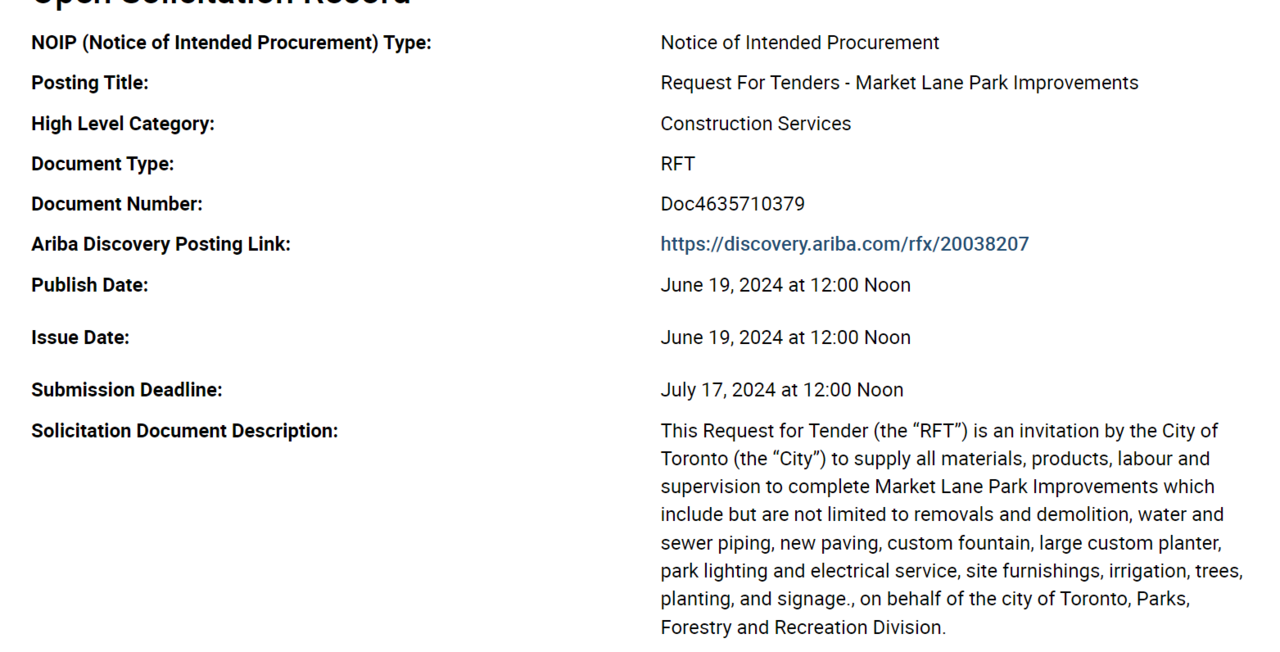Click the date value beside Issue Date
Image resolution: width=1280 pixels, height=652 pixels.
tap(785, 338)
